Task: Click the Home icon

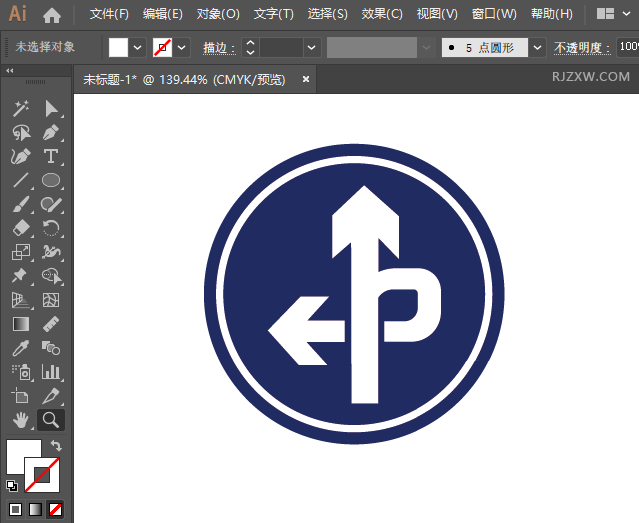Action: tap(52, 15)
